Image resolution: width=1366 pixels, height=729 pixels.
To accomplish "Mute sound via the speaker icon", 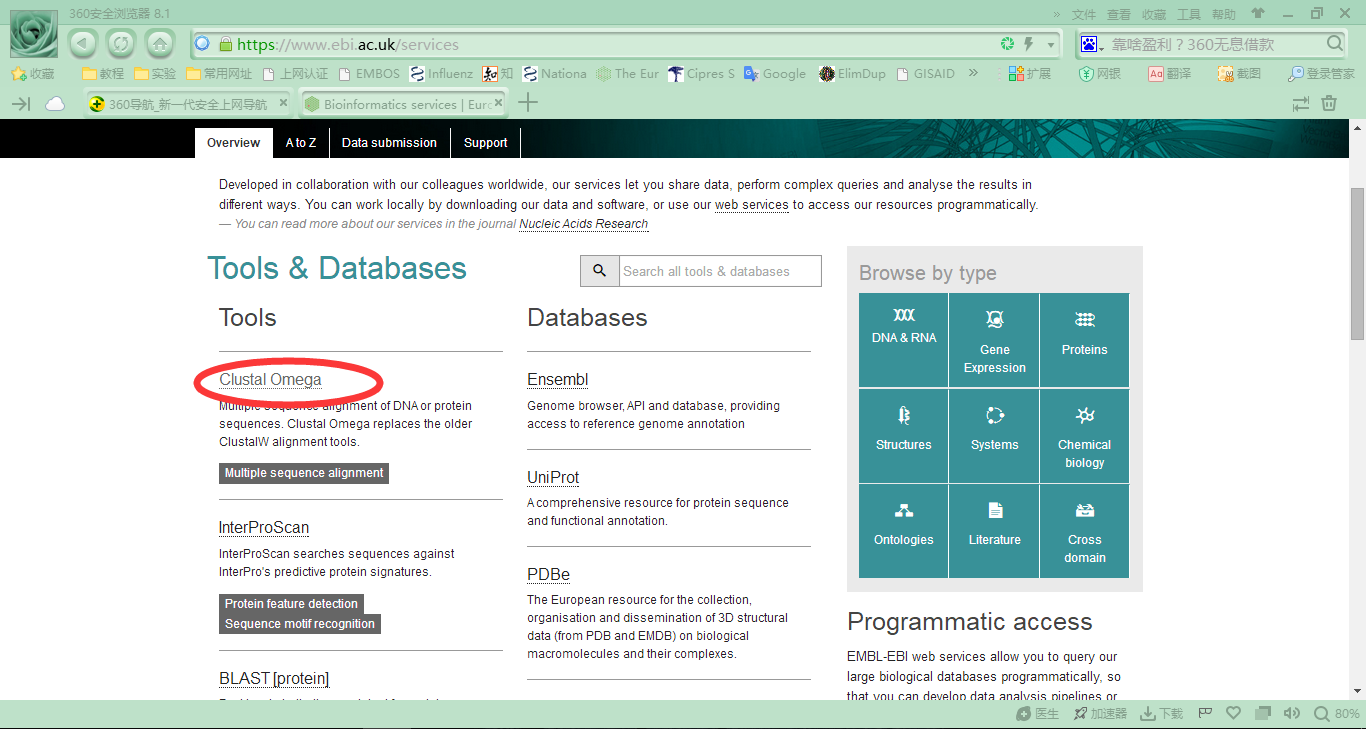I will pyautogui.click(x=1292, y=714).
